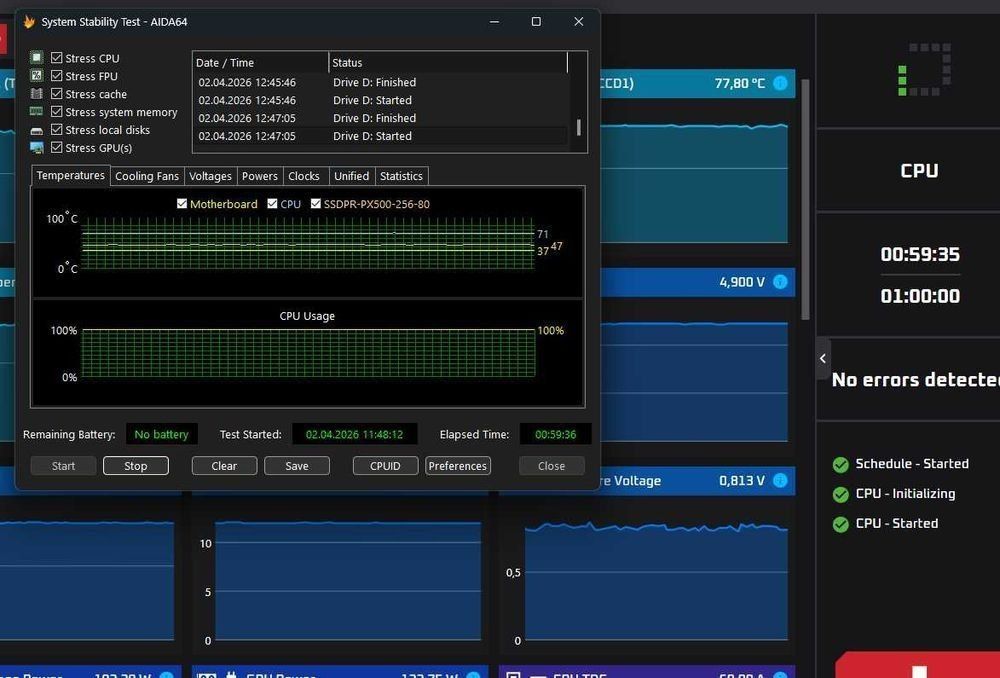Image resolution: width=1000 pixels, height=678 pixels.
Task: Select the Temperatures tab
Action: point(70,175)
